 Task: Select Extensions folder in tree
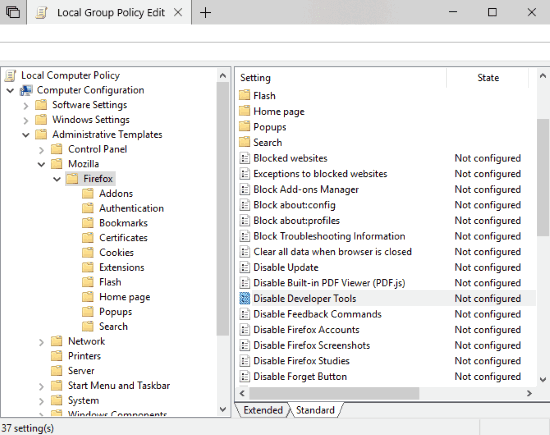[x=121, y=267]
